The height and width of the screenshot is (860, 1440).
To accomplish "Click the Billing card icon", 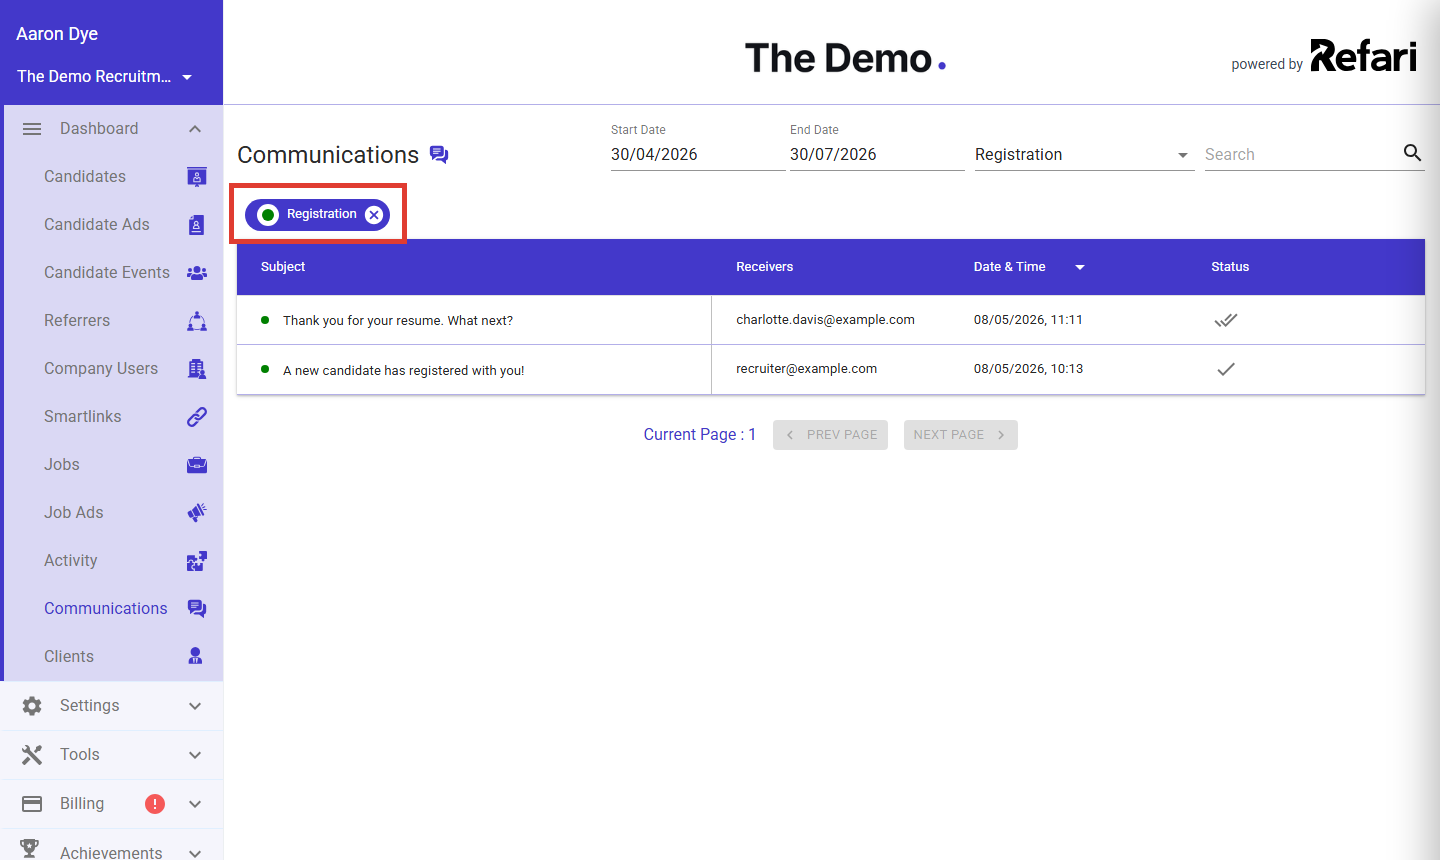I will [x=32, y=804].
